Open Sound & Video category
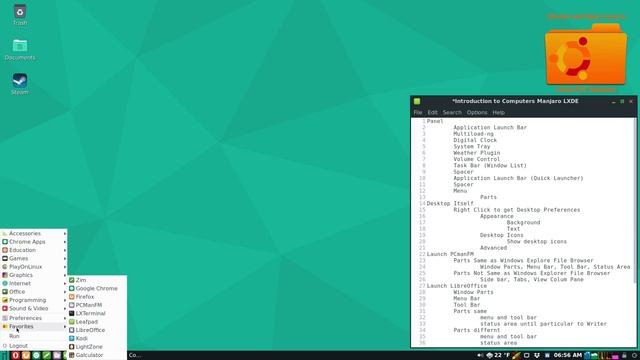 point(34,309)
